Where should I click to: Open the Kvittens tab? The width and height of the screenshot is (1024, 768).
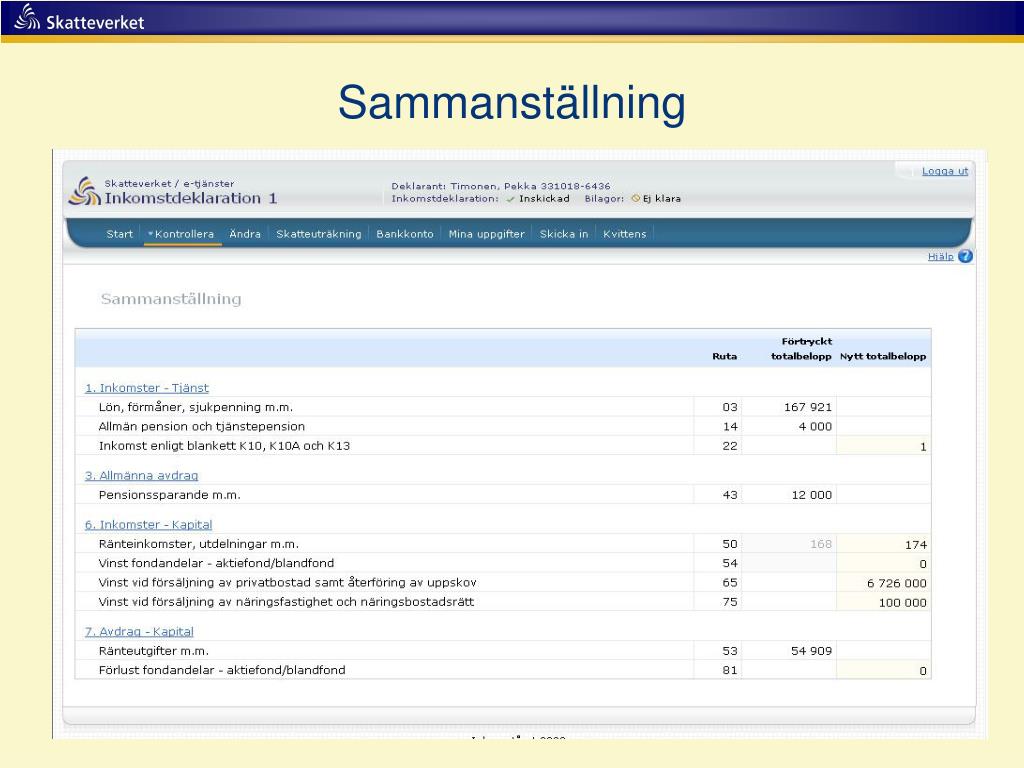tap(624, 234)
